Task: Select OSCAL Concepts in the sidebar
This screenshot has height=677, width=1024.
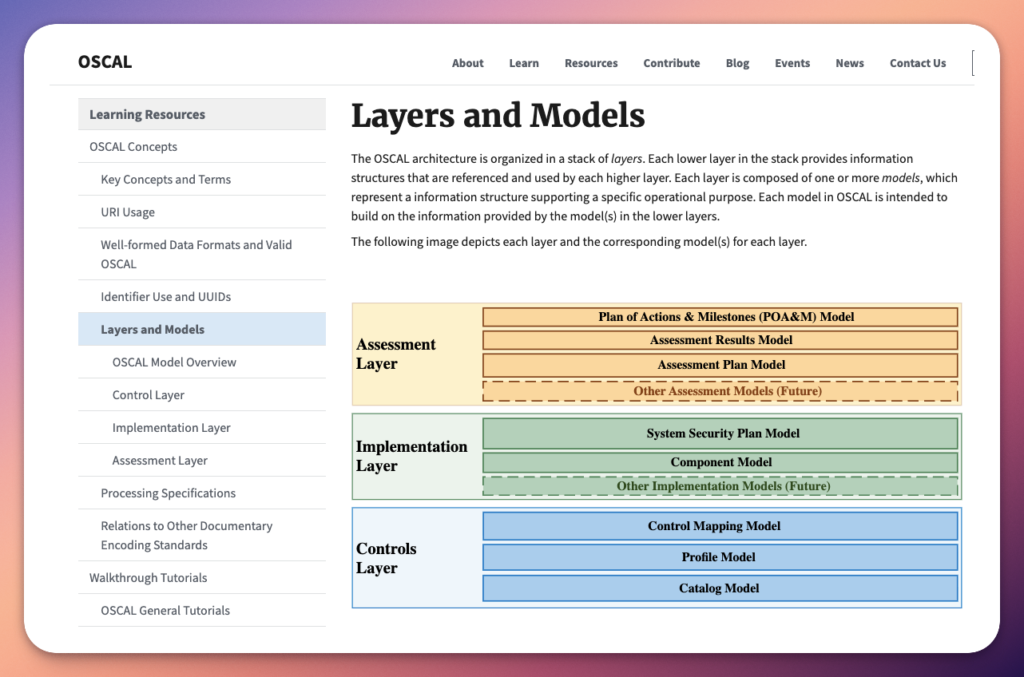Action: [x=133, y=147]
